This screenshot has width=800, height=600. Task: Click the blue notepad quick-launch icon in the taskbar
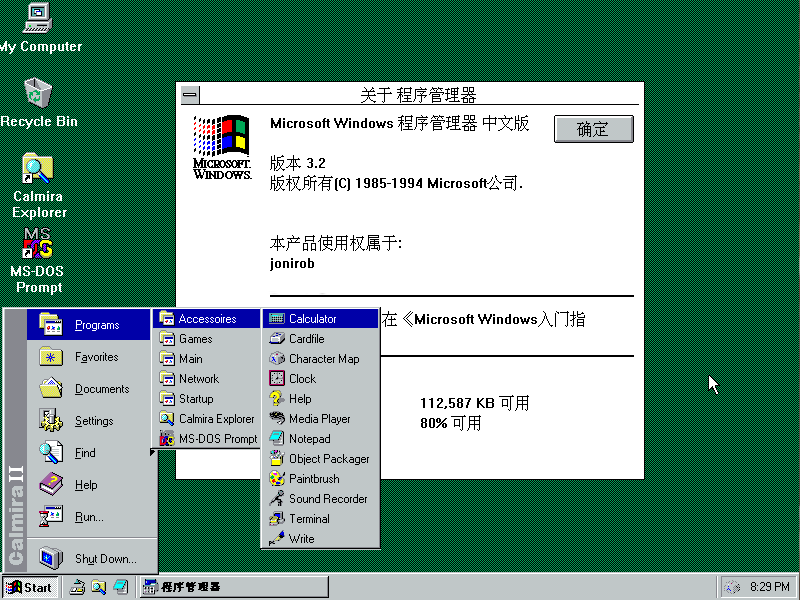click(x=120, y=587)
